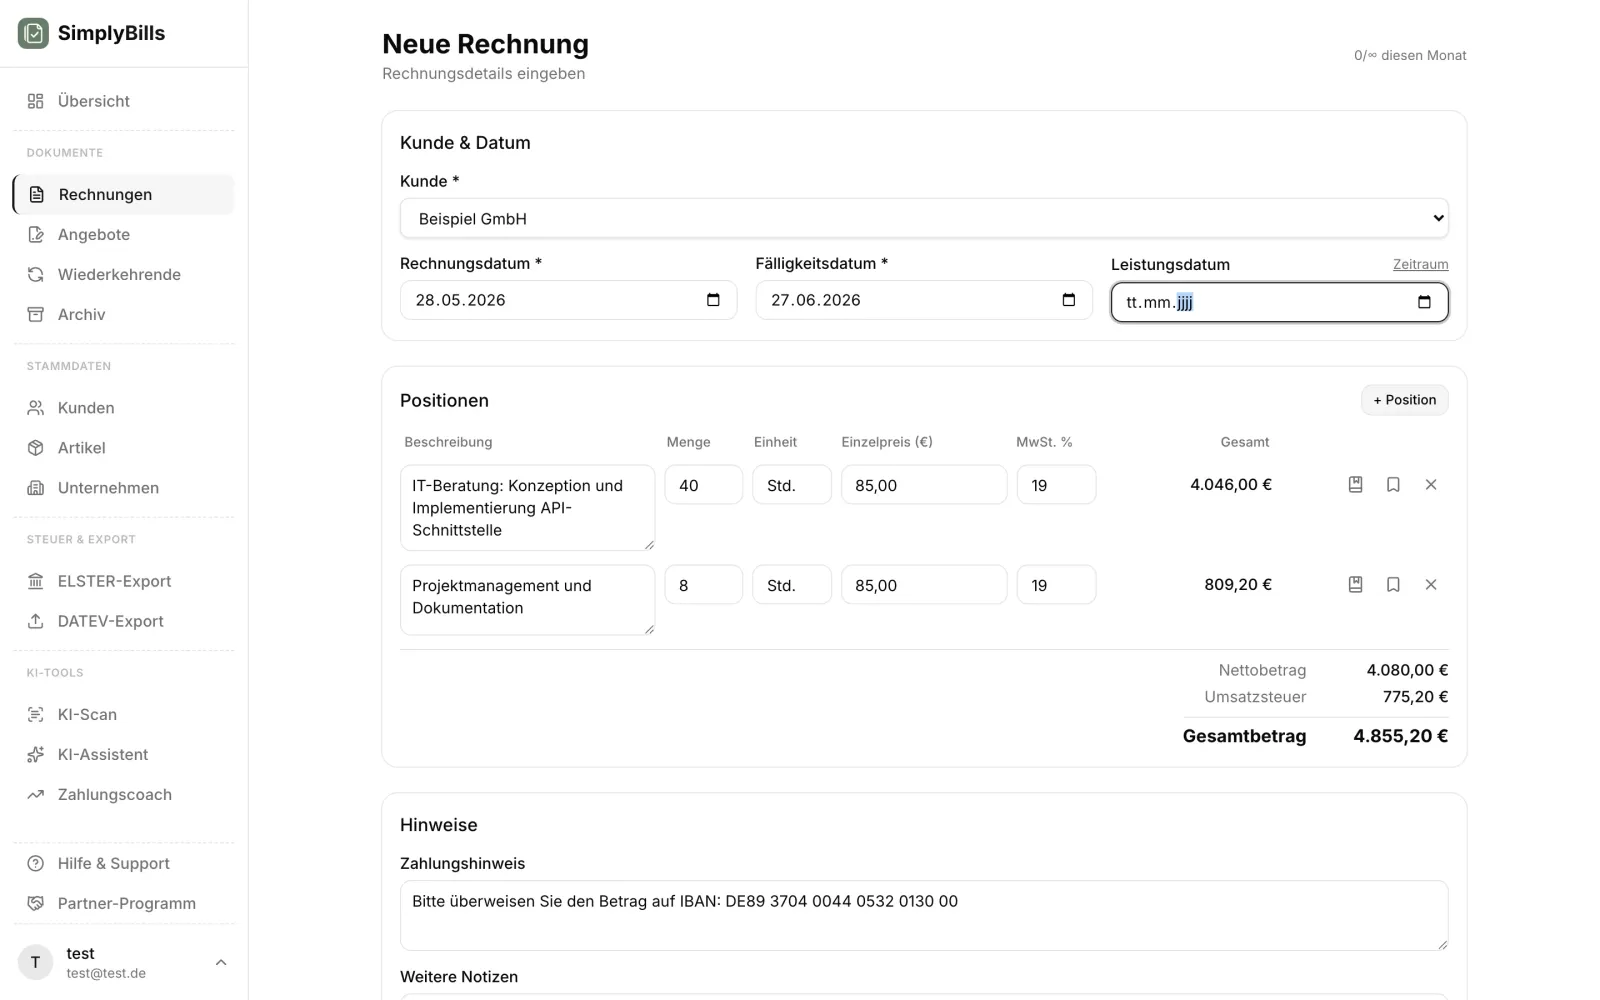Open Unternehmen settings in sidebar
Screen dimensions: 1600x1000
point(124,488)
